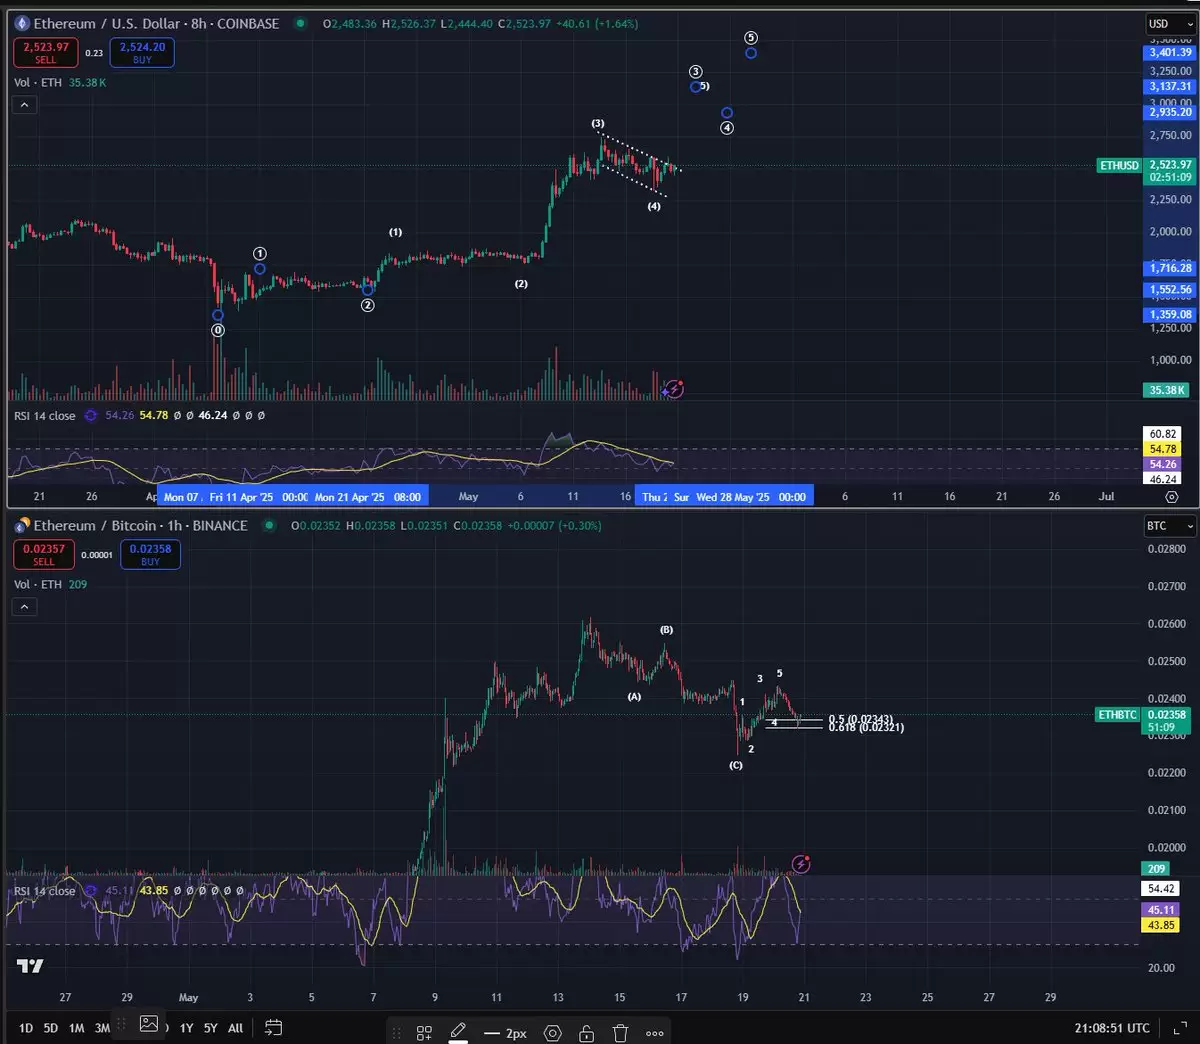Viewport: 1200px width, 1044px height.
Task: Select the 1Y time range
Action: tap(186, 1028)
